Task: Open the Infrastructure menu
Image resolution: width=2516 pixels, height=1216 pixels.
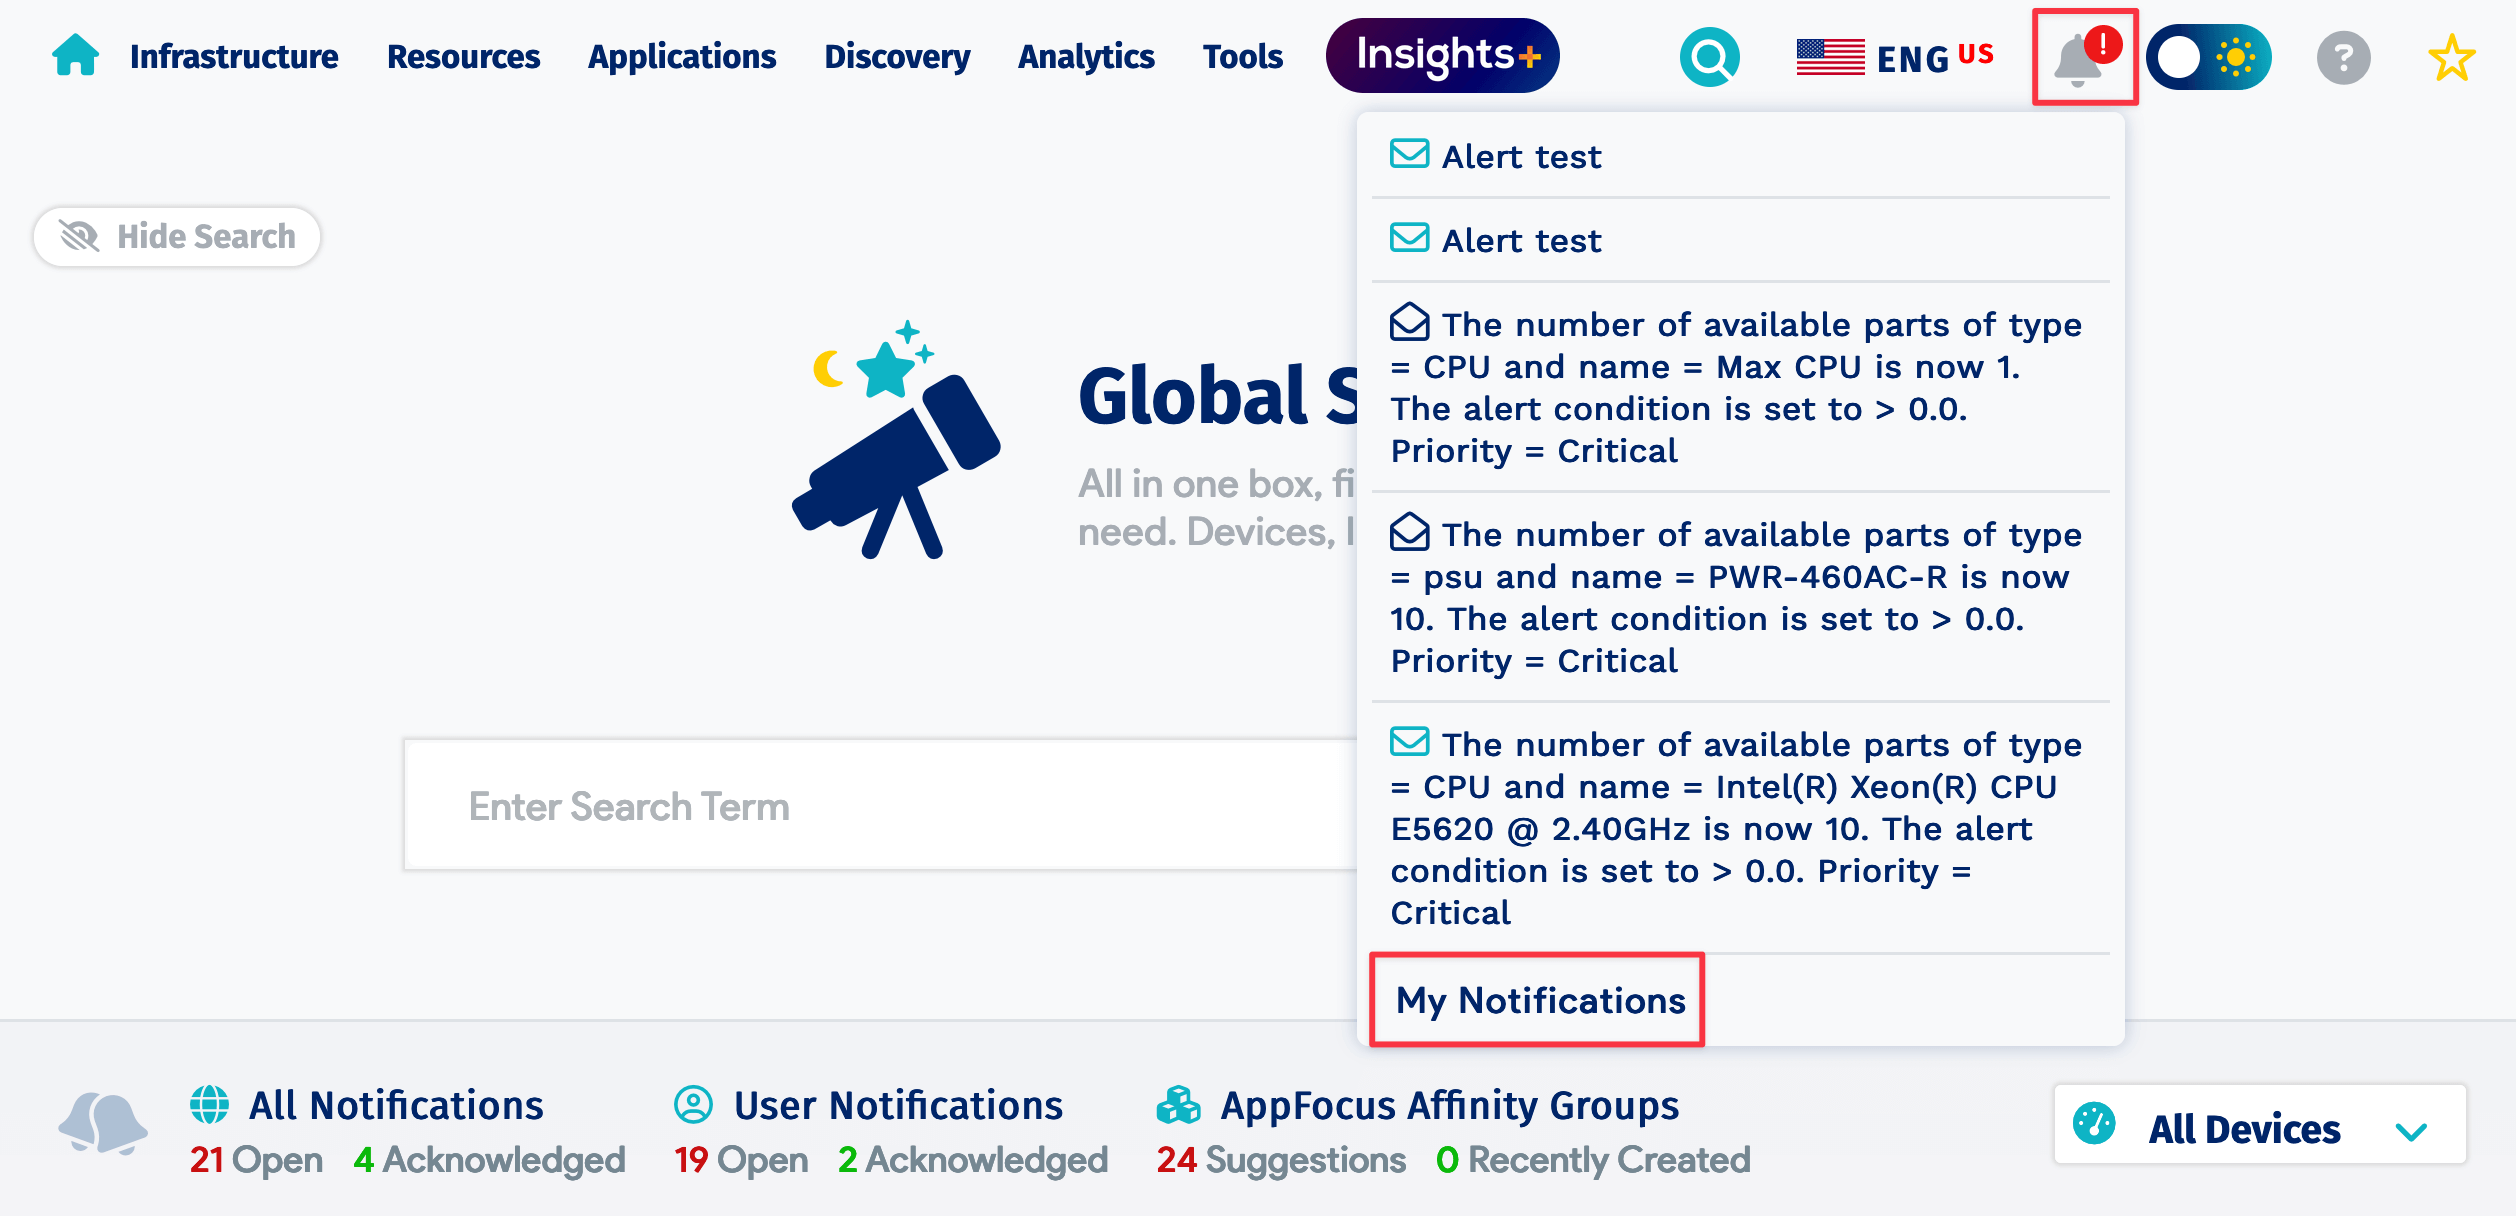Action: tap(234, 57)
